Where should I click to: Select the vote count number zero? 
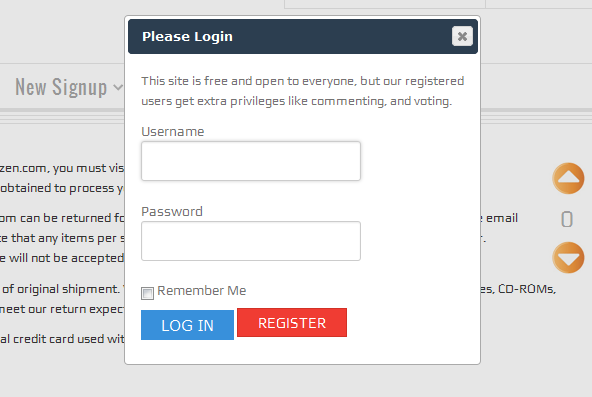coord(567,219)
